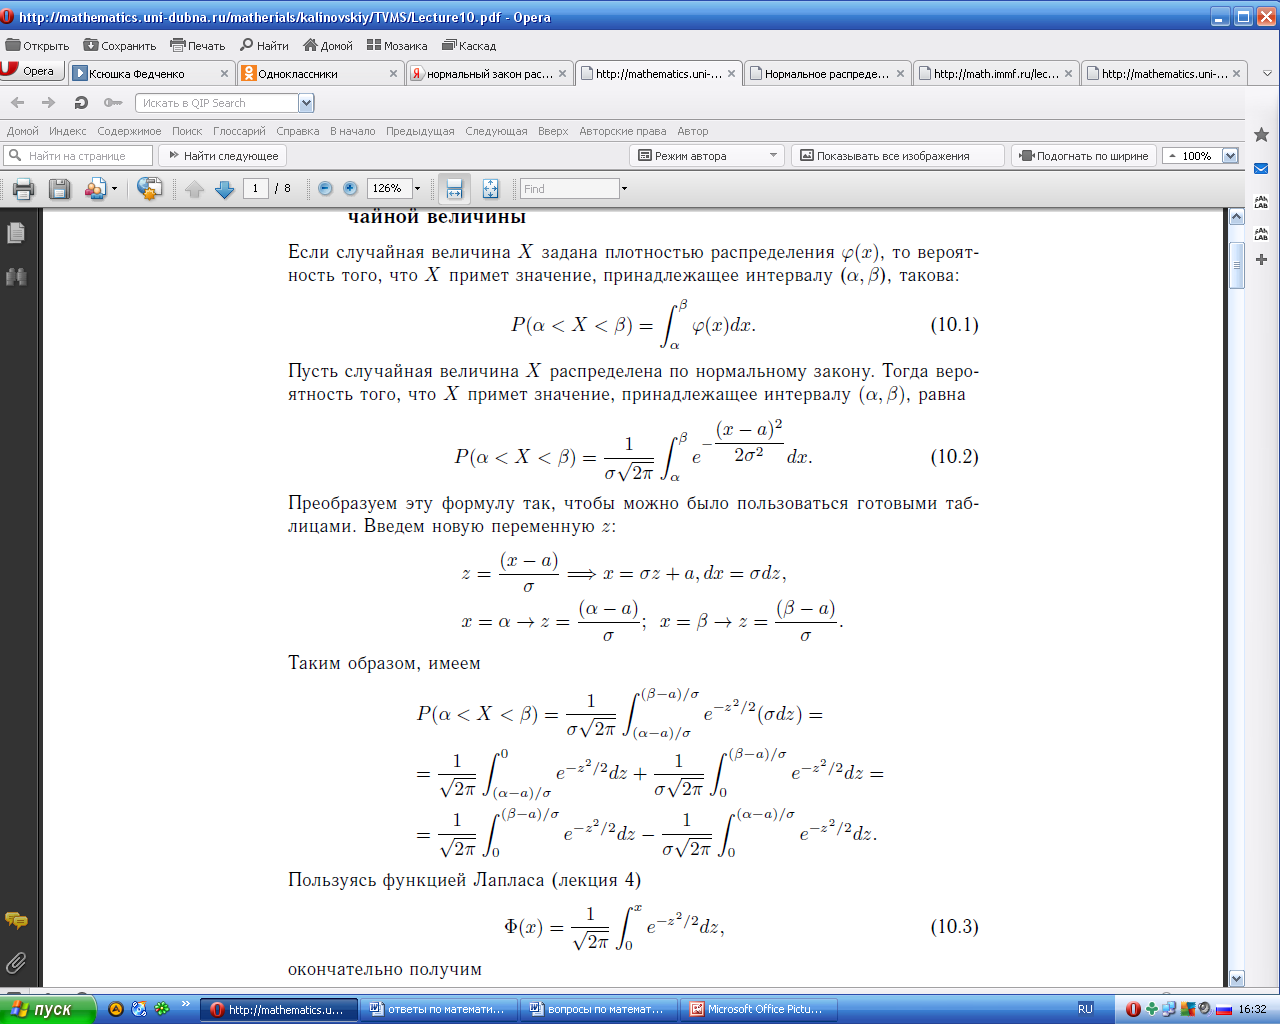Open the closed tabs list dropdown
1280x1024 pixels.
[1267, 73]
